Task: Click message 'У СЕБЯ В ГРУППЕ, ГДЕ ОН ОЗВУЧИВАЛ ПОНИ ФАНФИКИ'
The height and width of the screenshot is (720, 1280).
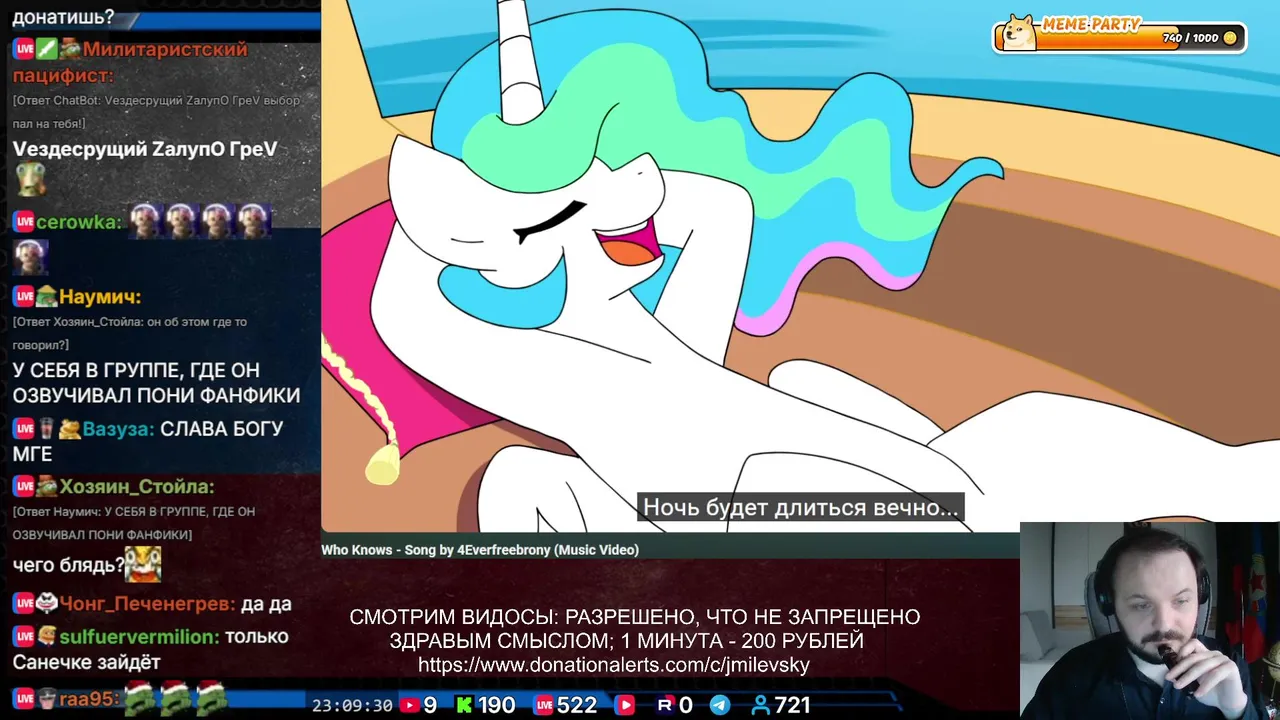Action: pos(156,382)
